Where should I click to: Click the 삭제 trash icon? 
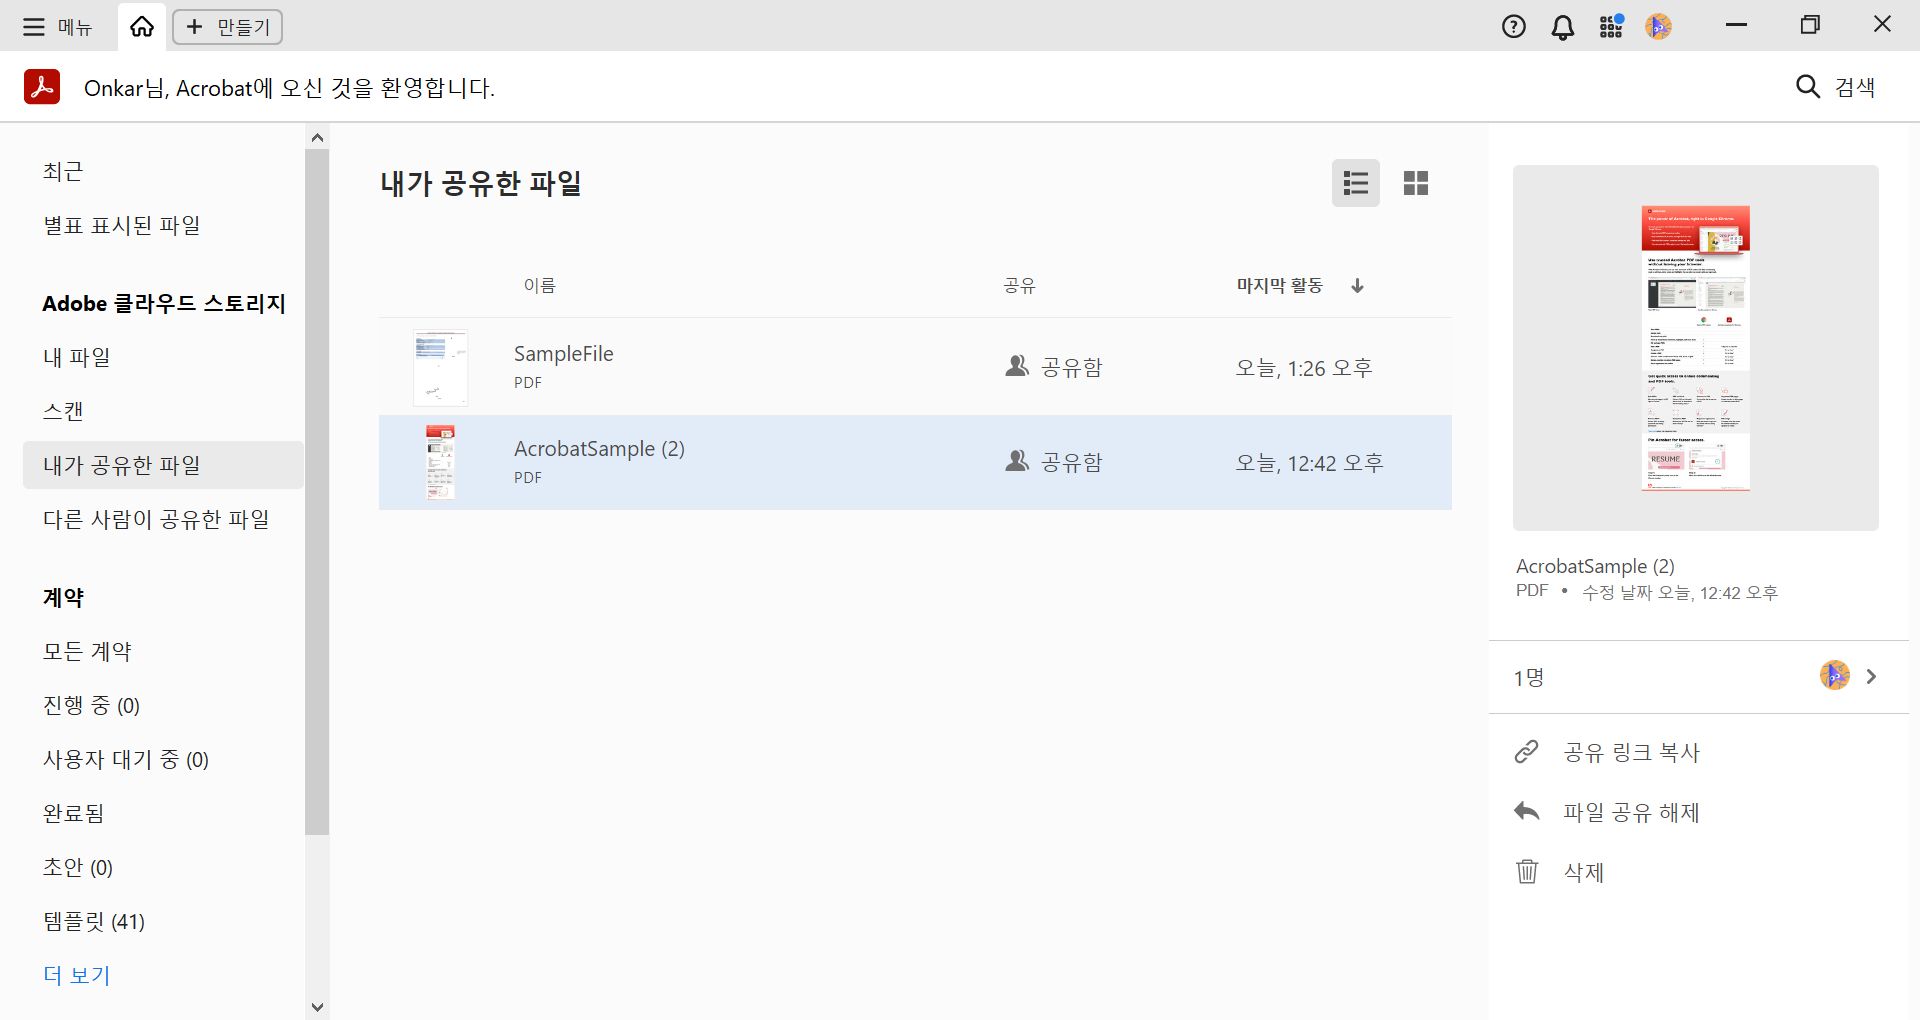(1526, 872)
